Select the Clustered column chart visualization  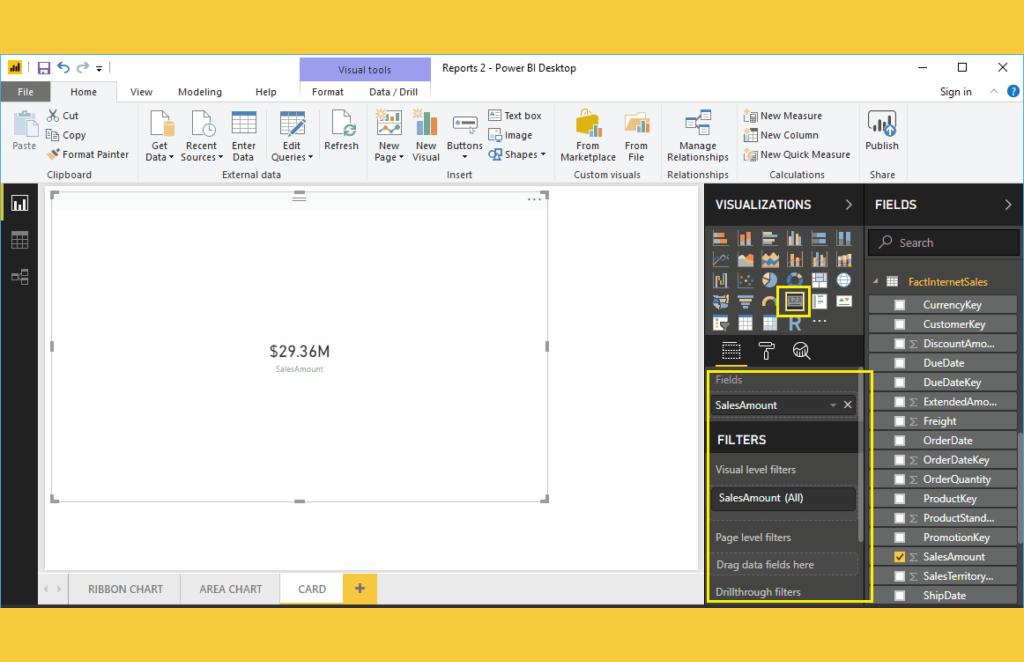click(x=794, y=238)
